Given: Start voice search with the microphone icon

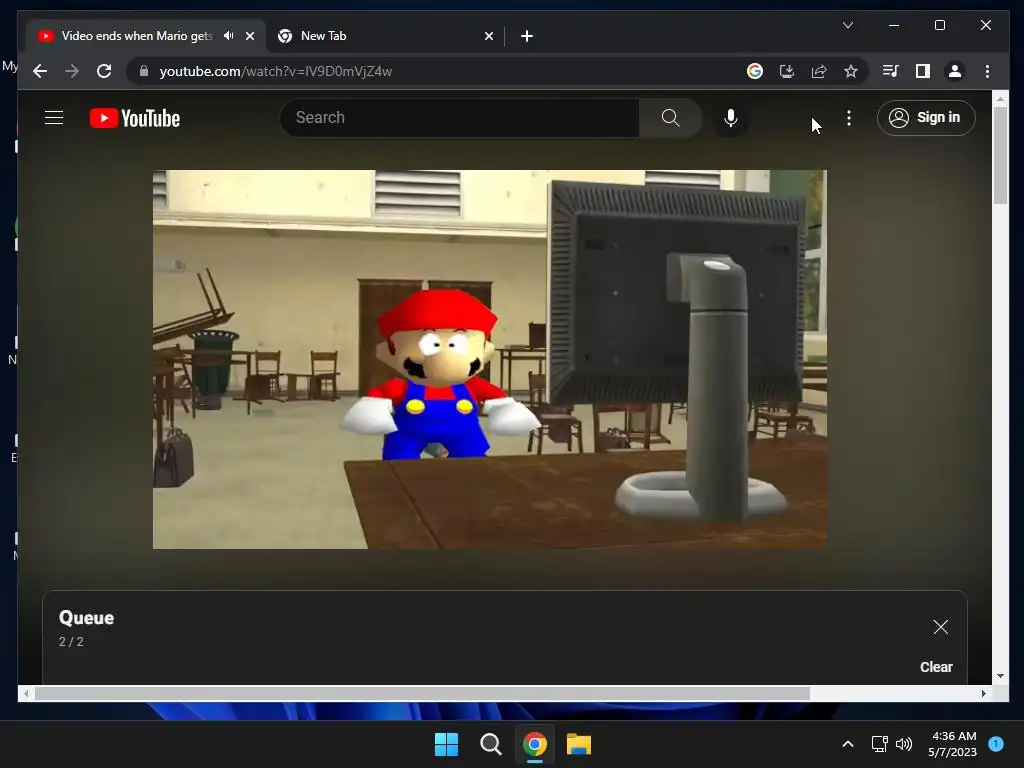Looking at the screenshot, I should tap(731, 118).
